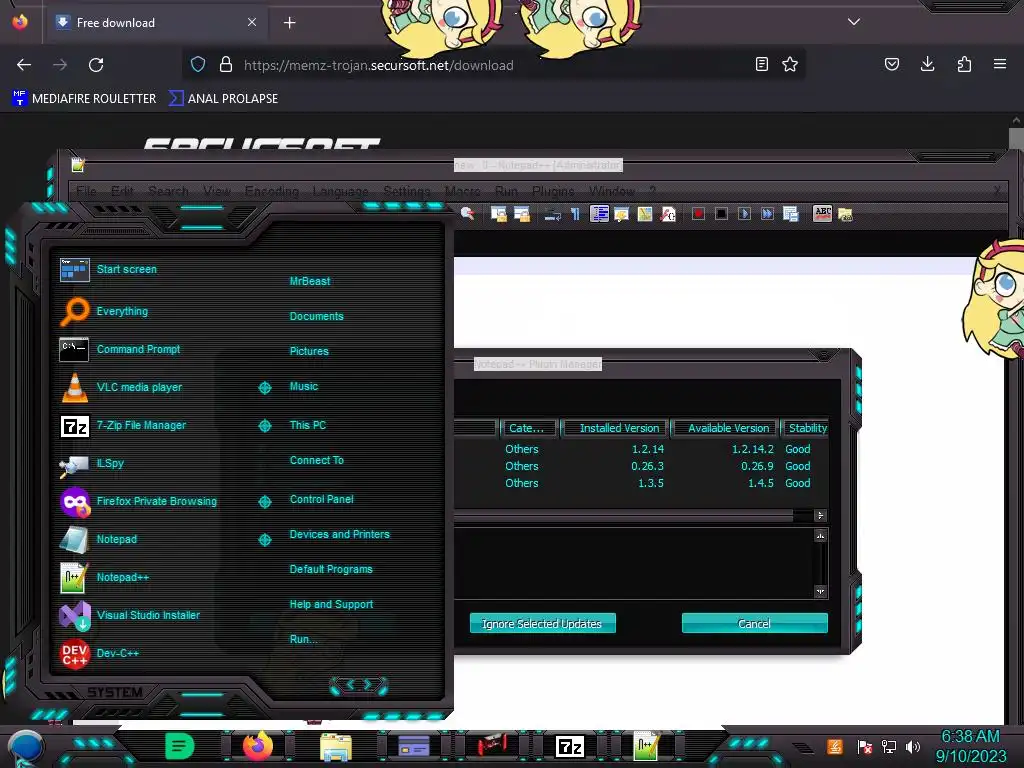Screen dimensions: 1024x768
Task: Sort by the Stability column header
Action: click(807, 428)
